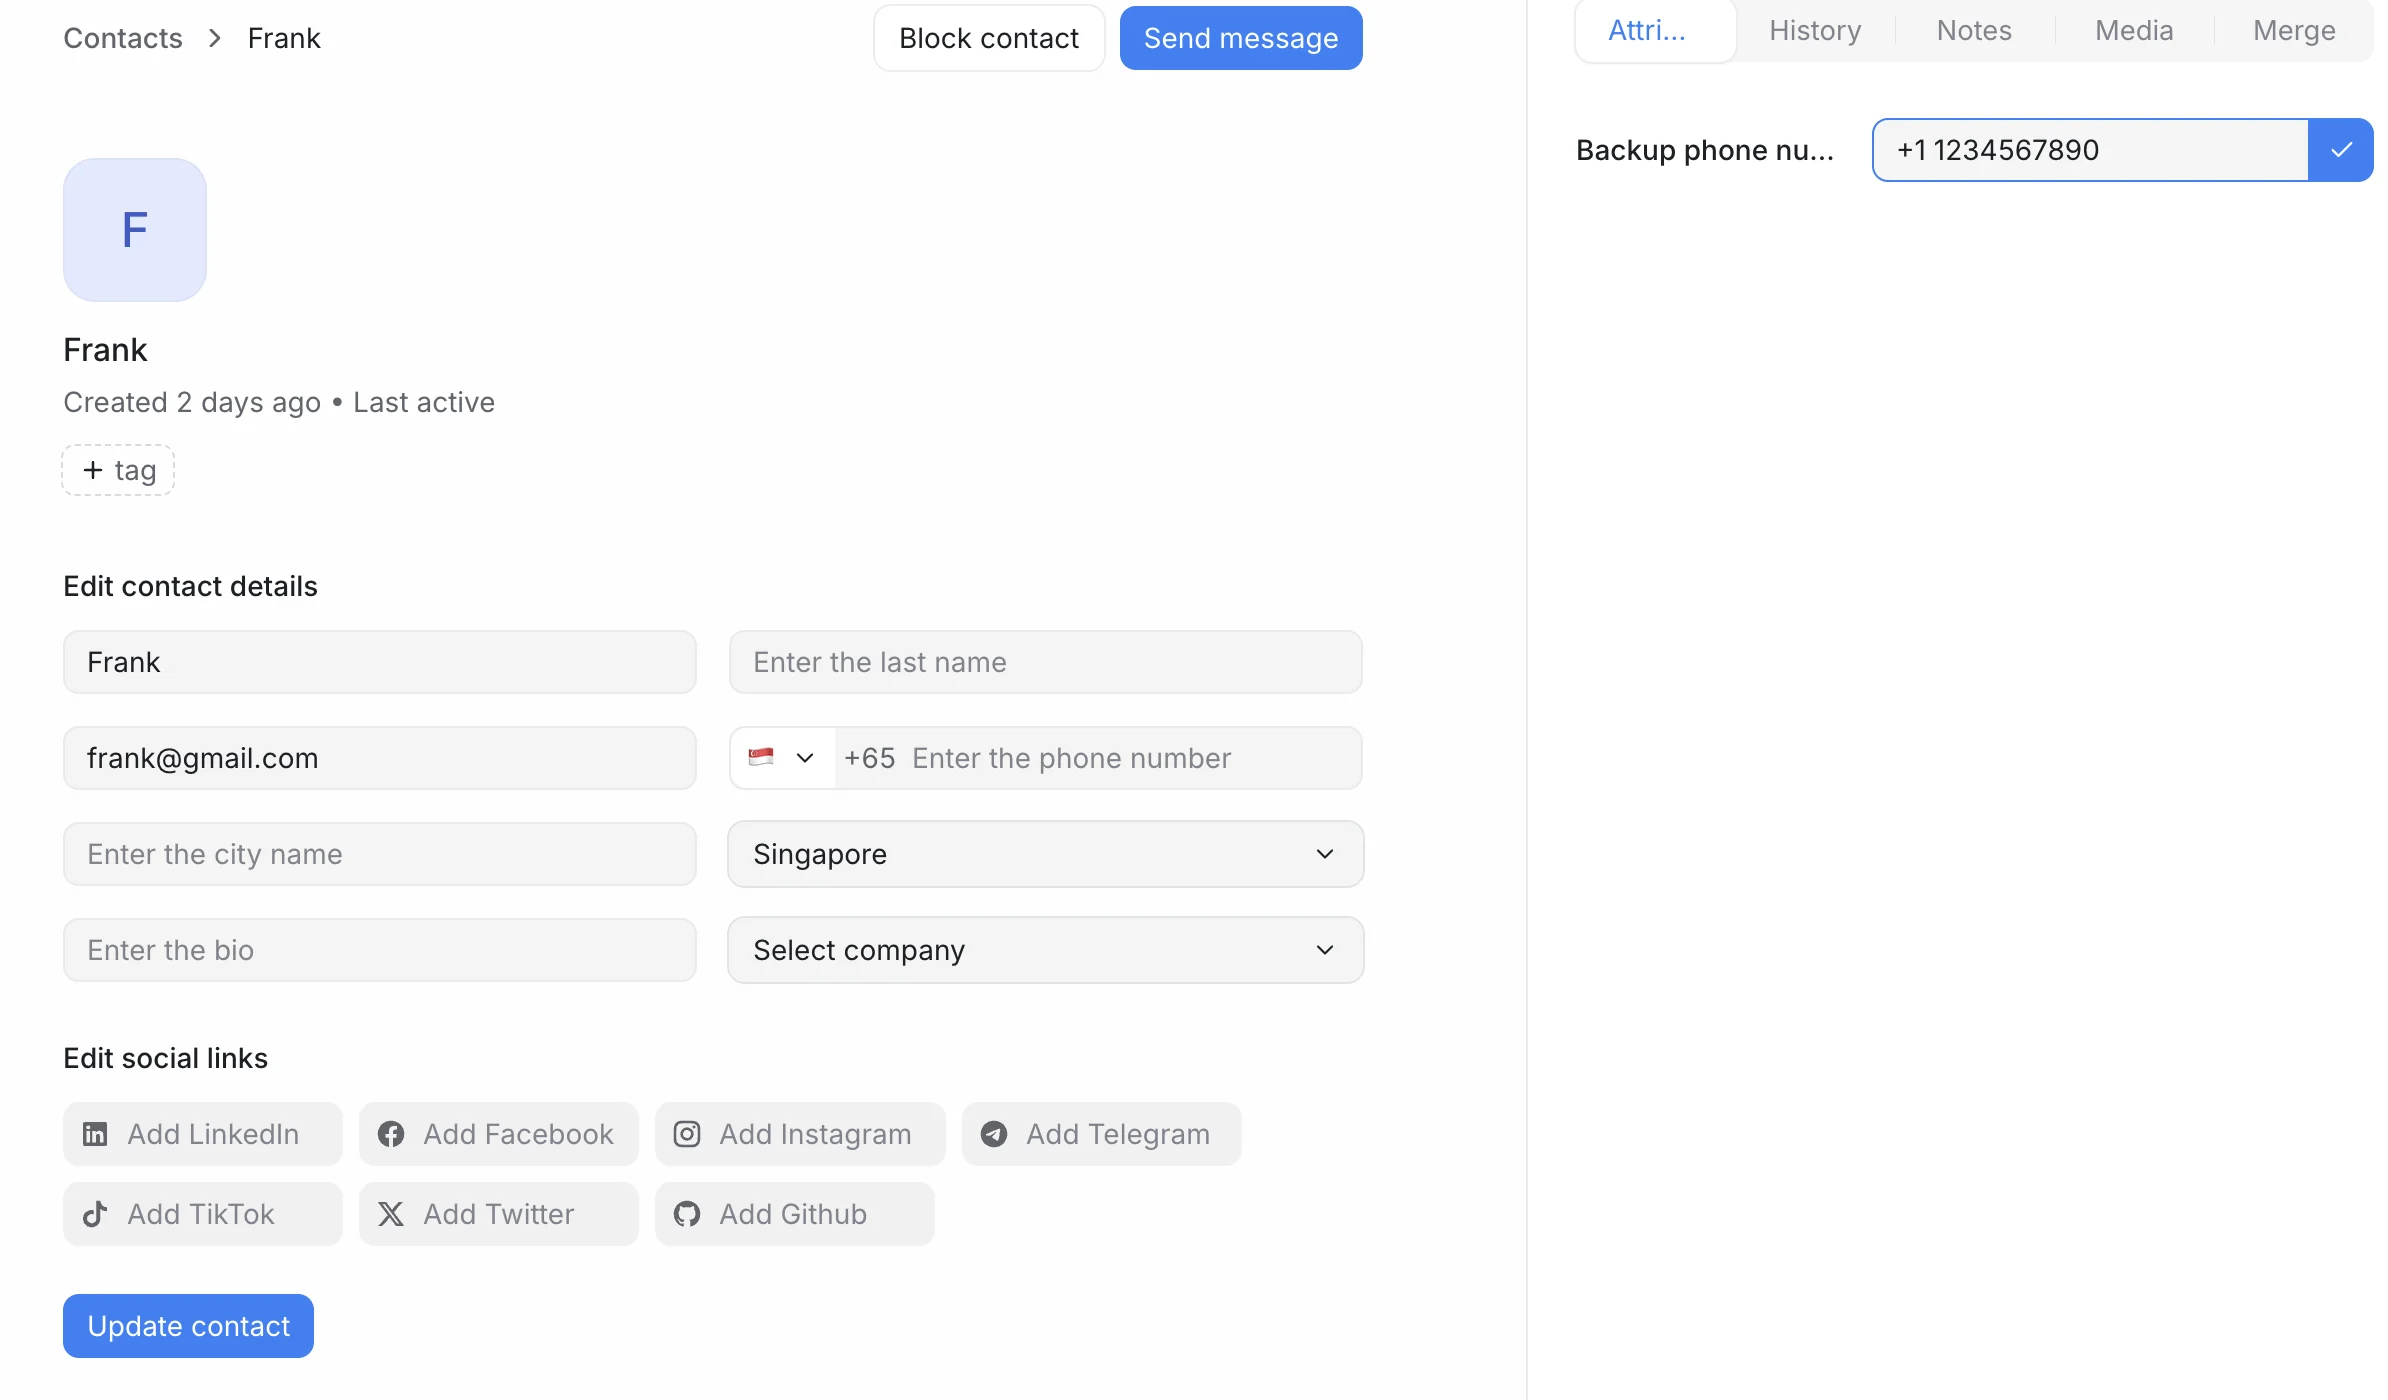Image resolution: width=2388 pixels, height=1400 pixels.
Task: Click the last name input field
Action: click(x=1045, y=662)
